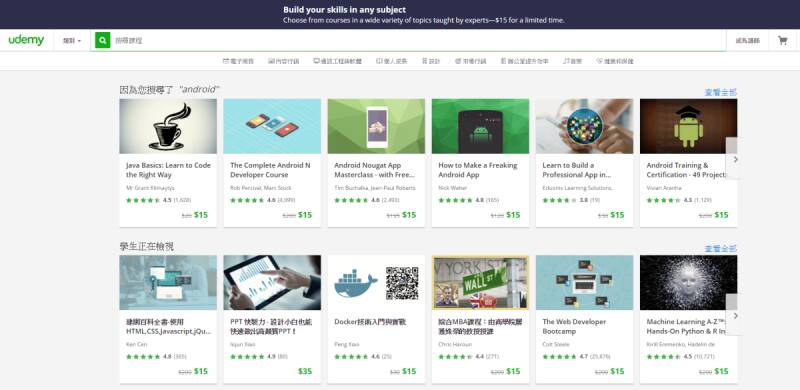Open the 設計 design category

(x=431, y=61)
